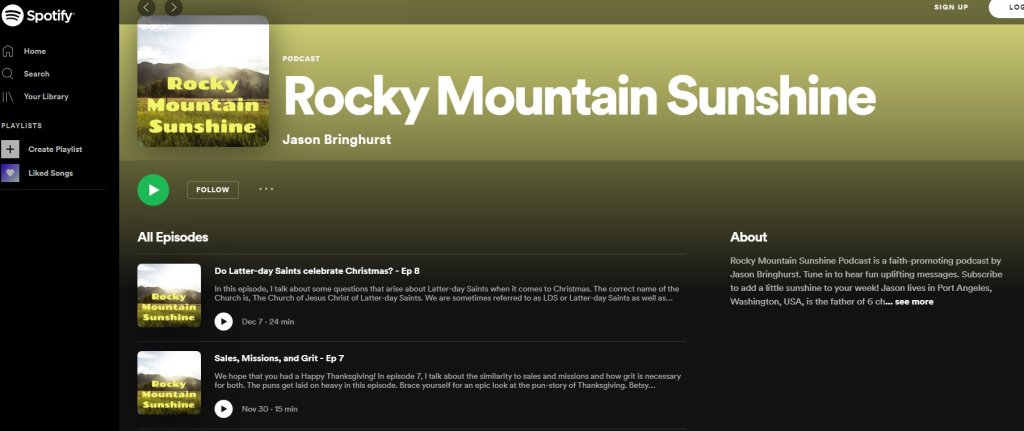
Task: Click the Log In button
Action: coord(1006,7)
